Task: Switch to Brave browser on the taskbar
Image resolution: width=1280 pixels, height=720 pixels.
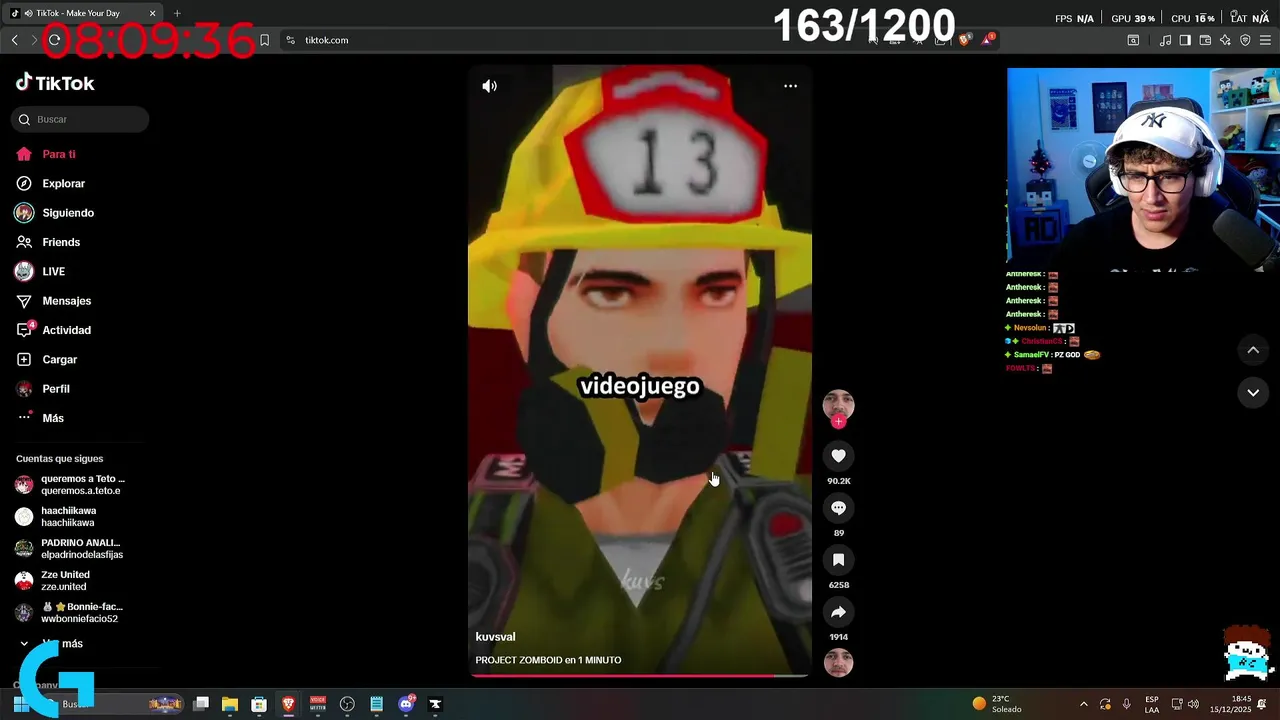Action: (x=288, y=704)
